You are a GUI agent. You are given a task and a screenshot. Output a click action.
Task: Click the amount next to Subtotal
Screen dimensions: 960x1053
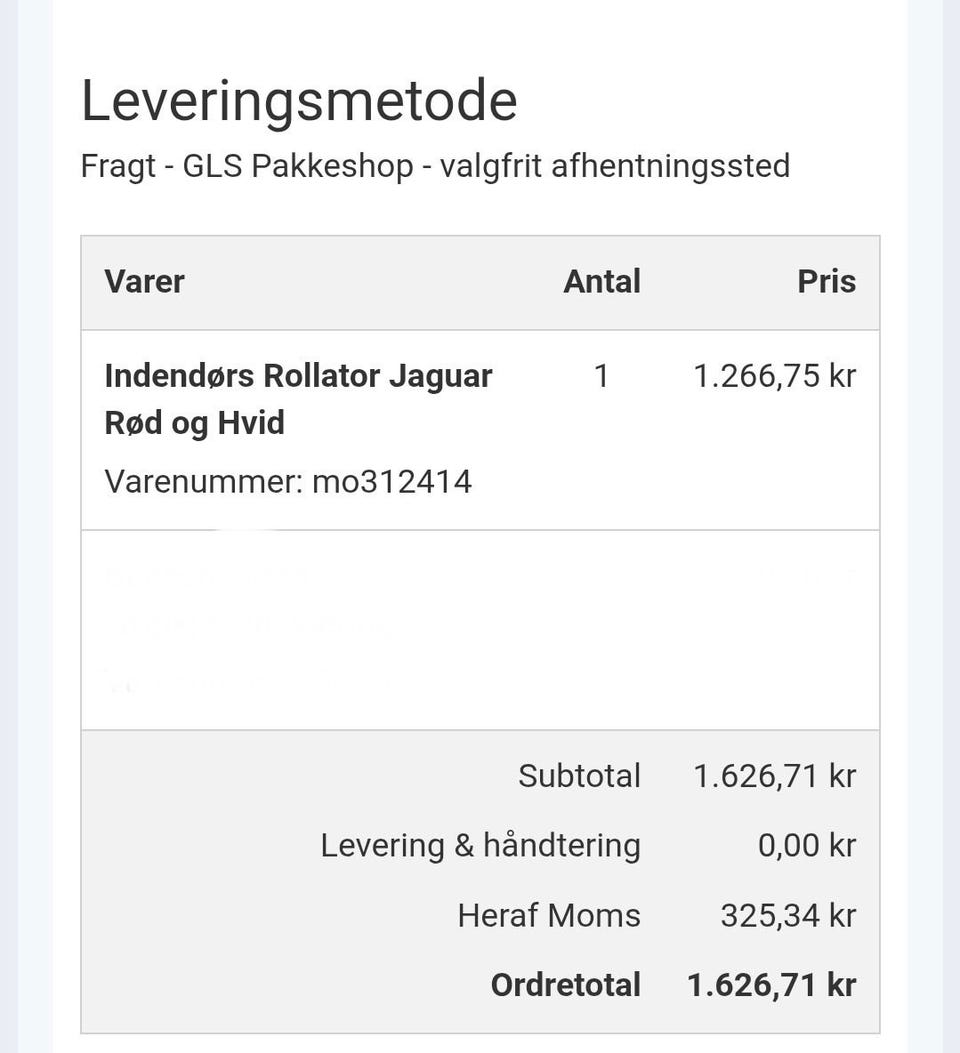click(x=774, y=776)
